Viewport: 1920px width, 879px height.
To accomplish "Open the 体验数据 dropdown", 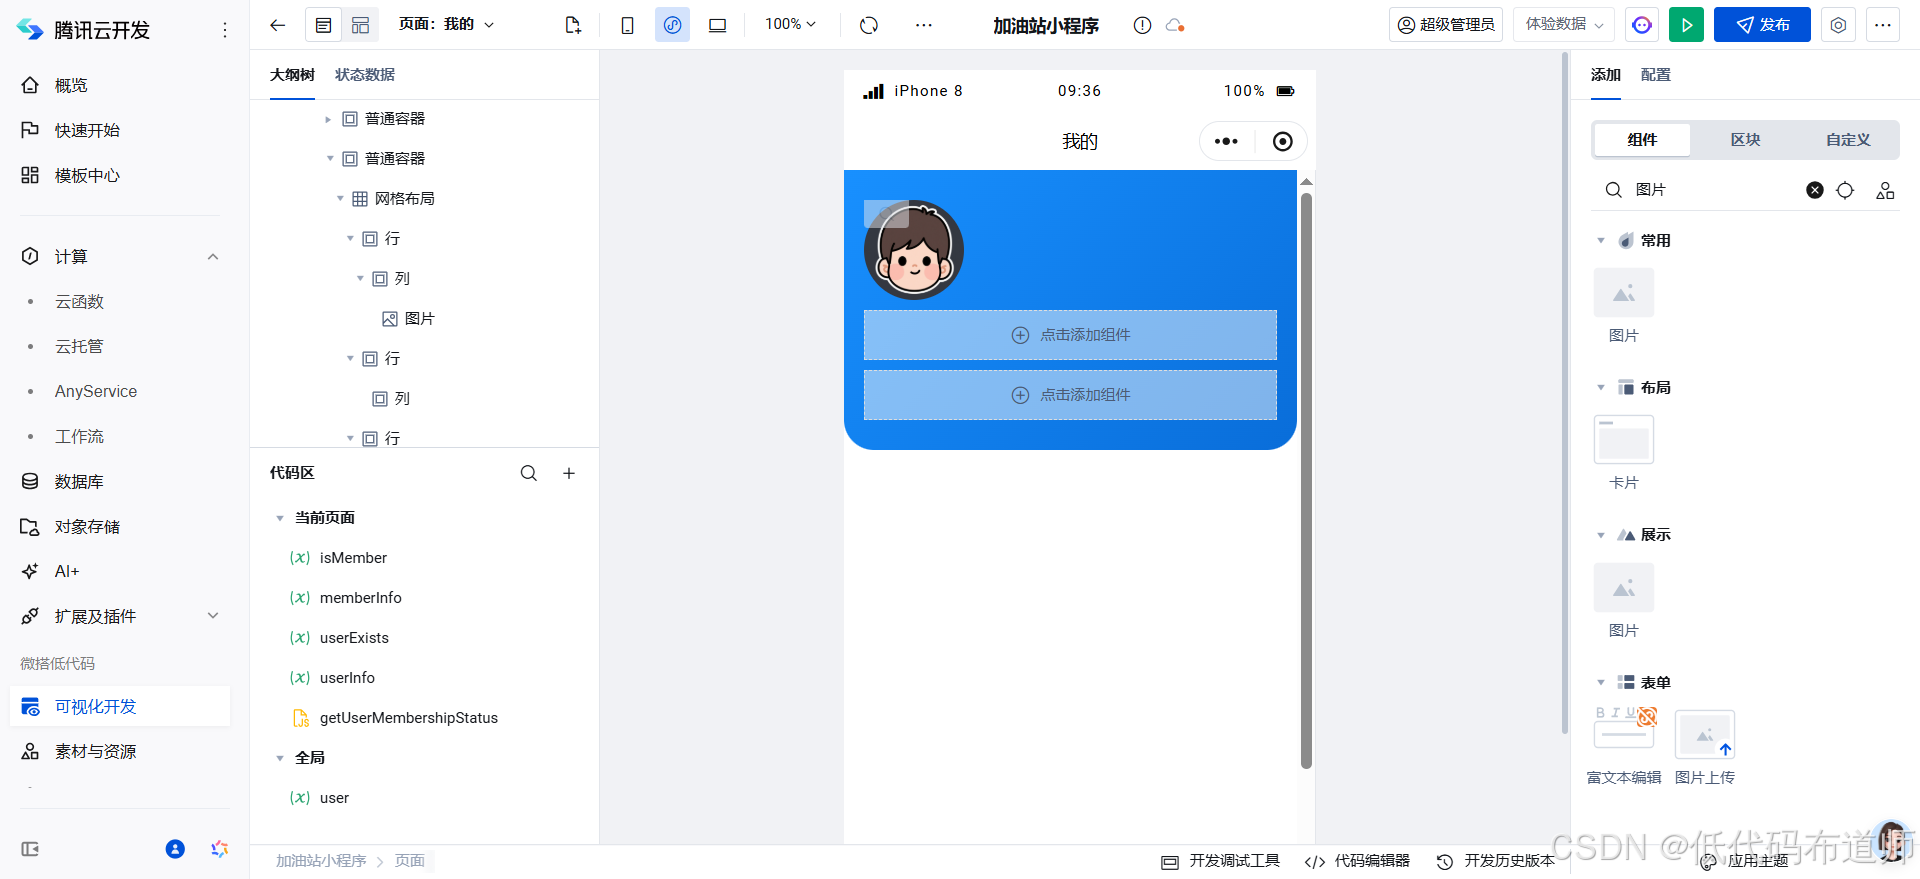I will 1564,25.
